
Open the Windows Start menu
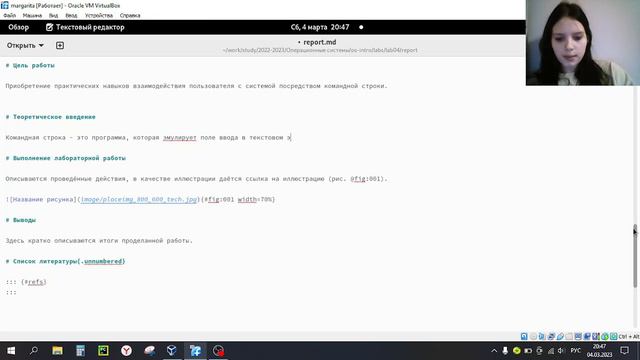[x=11, y=351]
